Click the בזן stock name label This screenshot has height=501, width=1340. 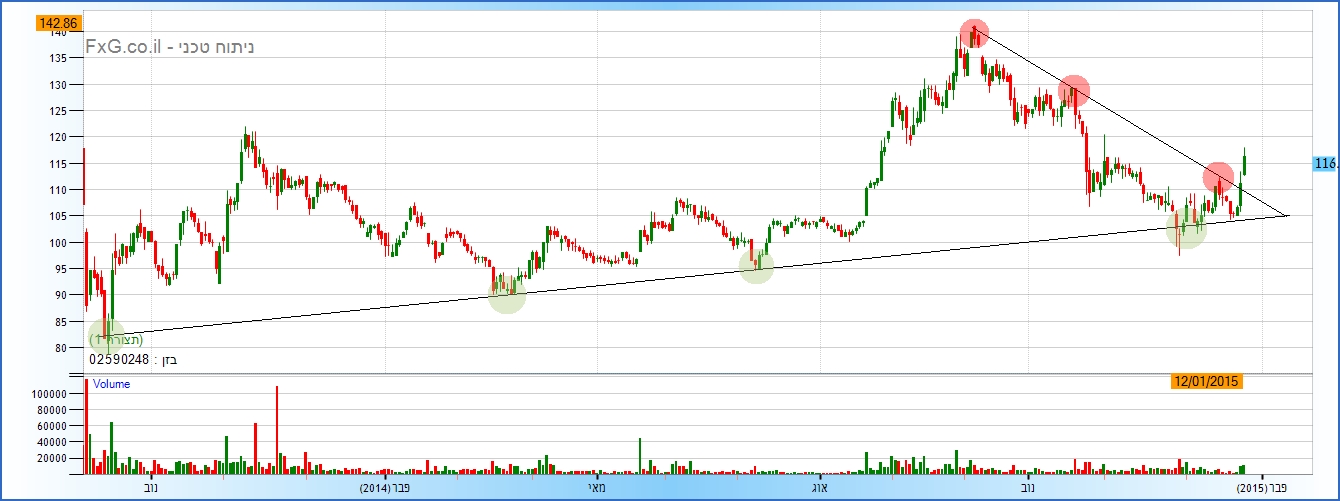point(170,359)
